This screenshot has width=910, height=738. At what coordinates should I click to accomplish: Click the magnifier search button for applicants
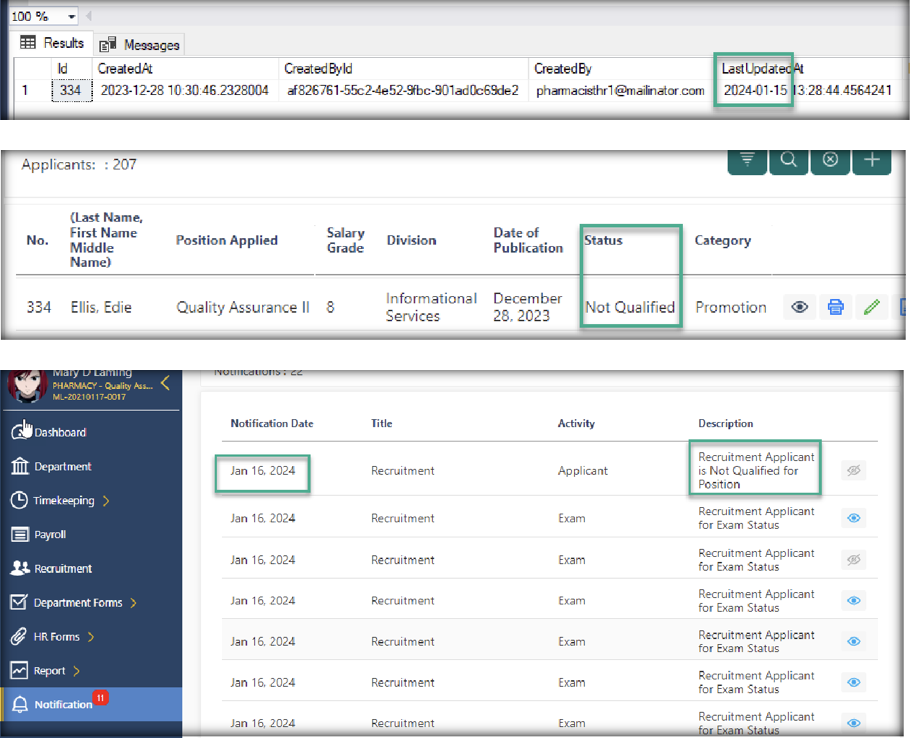(x=789, y=161)
